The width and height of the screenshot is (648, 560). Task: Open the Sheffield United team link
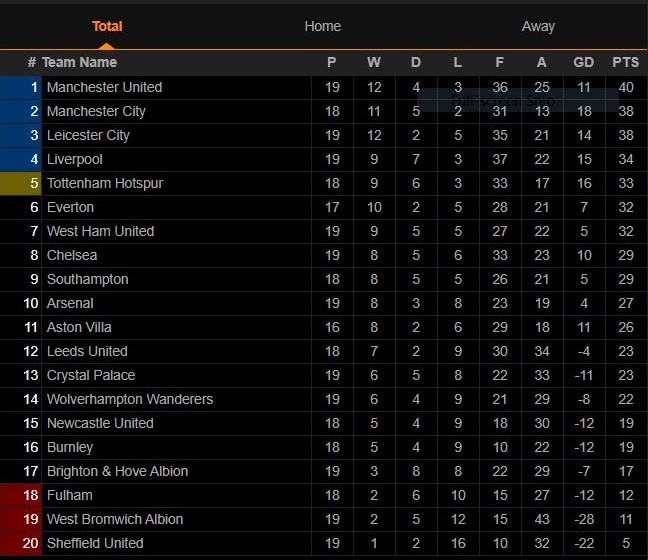95,543
